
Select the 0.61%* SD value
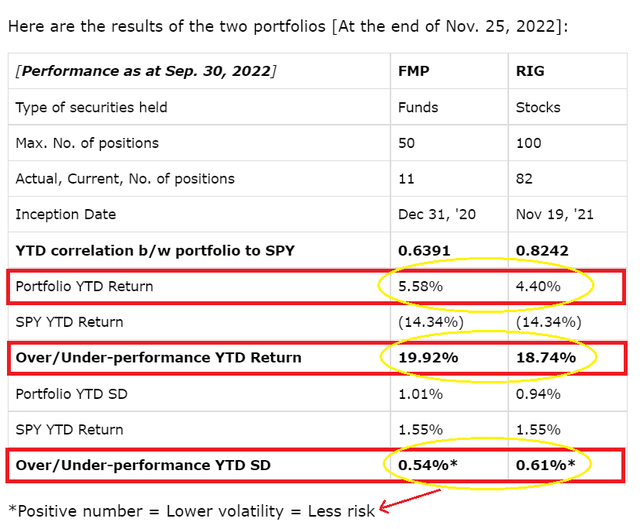[x=542, y=465]
